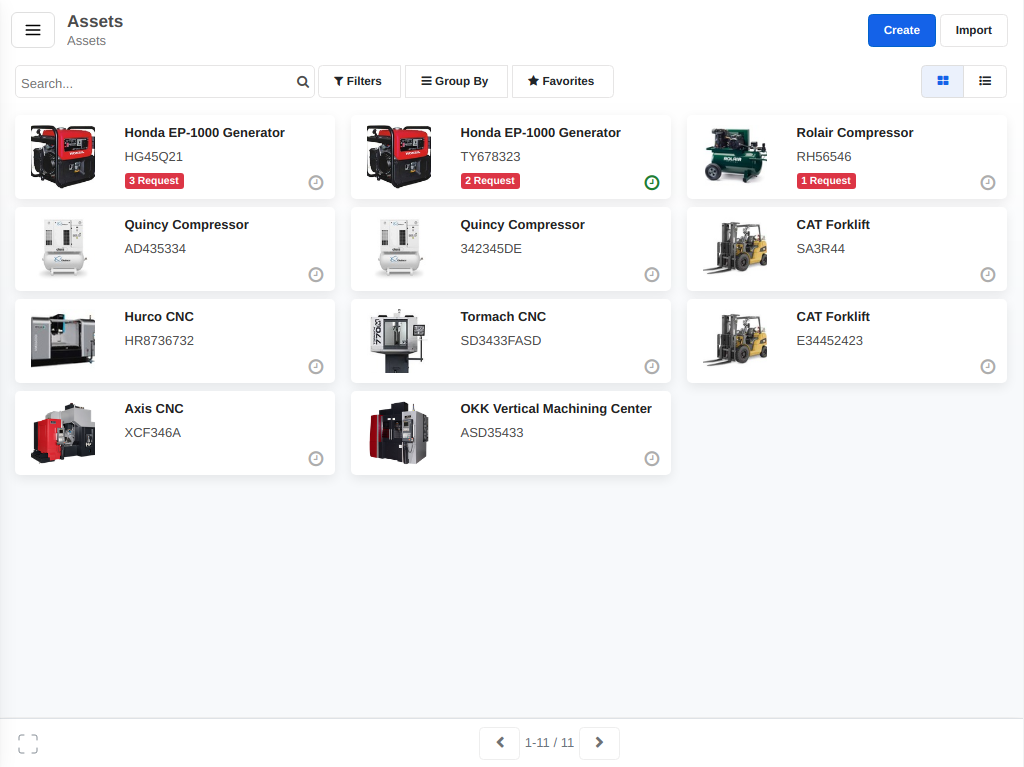Click the red 3 Request badge on HG45Q21
Image resolution: width=1024 pixels, height=767 pixels.
(154, 180)
